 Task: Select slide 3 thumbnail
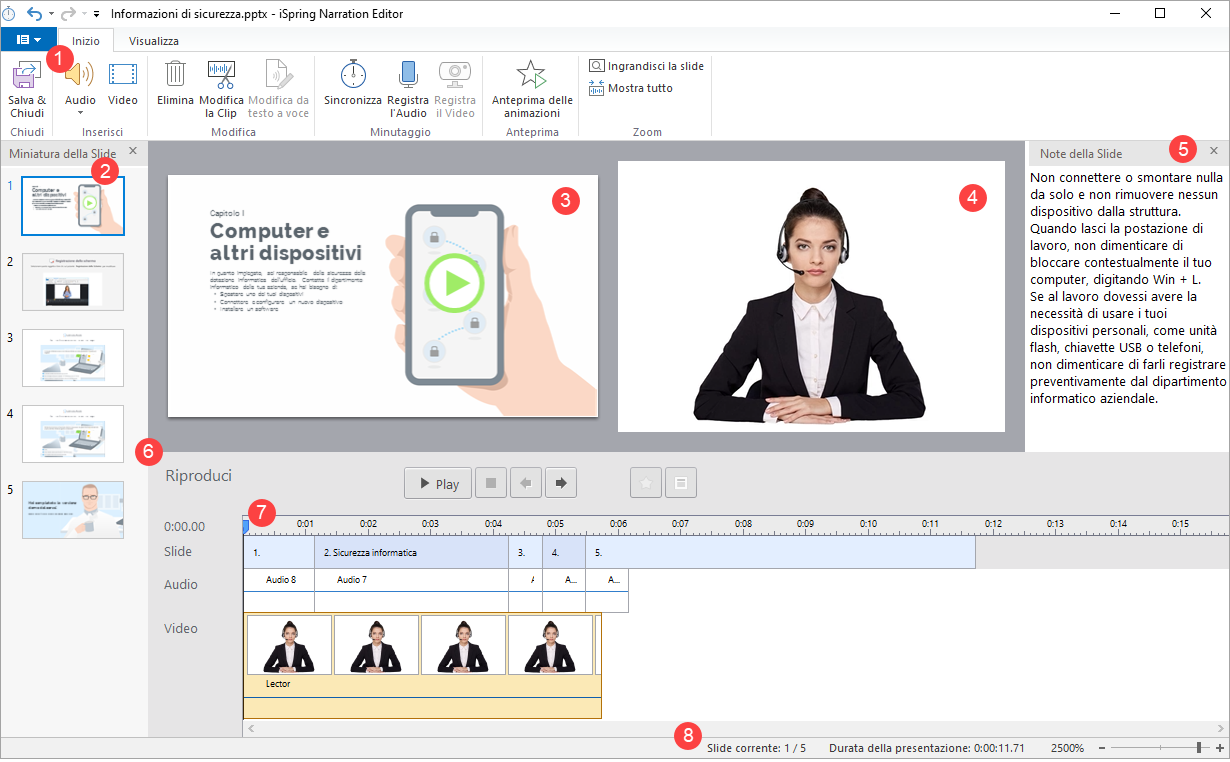(x=73, y=357)
